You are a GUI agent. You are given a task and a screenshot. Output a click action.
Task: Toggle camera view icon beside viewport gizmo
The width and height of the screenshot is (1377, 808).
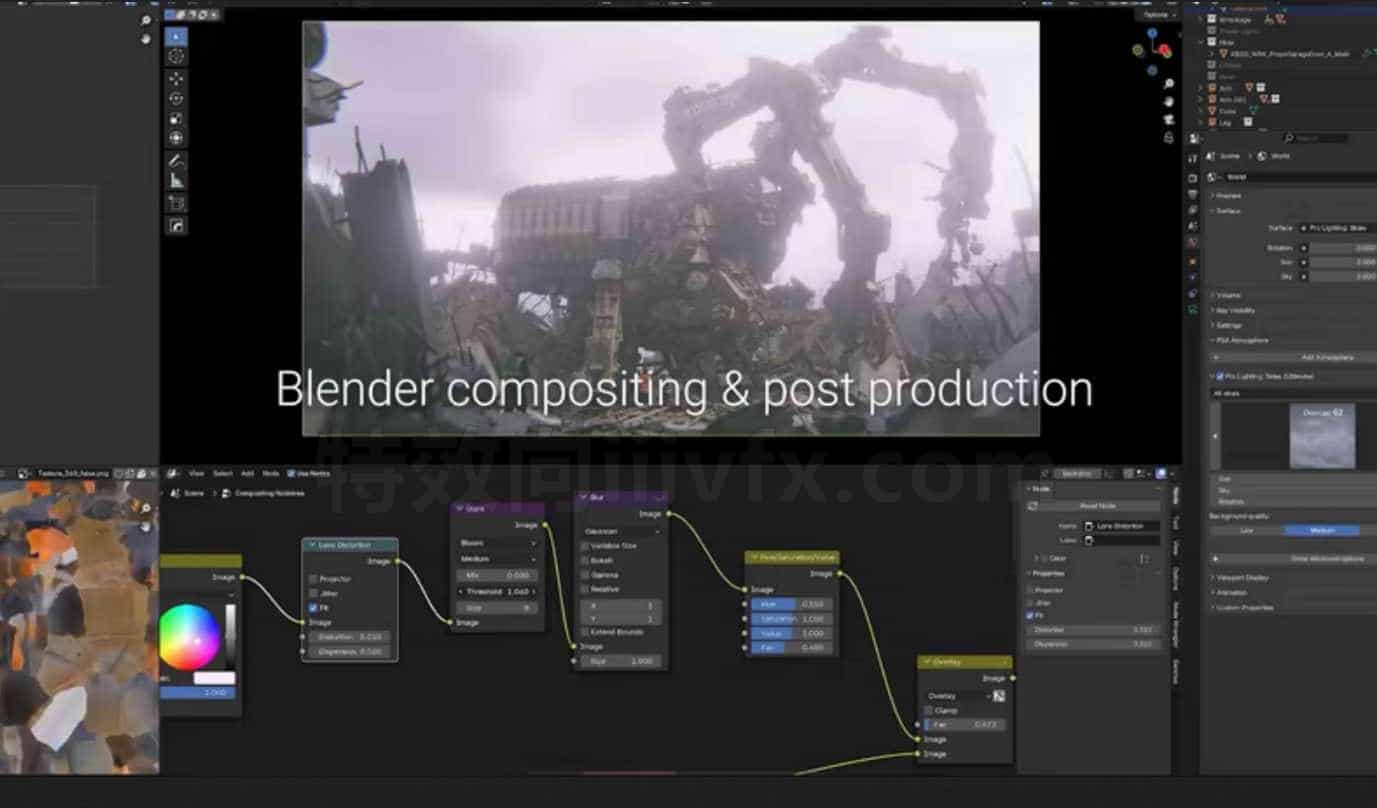point(1169,119)
